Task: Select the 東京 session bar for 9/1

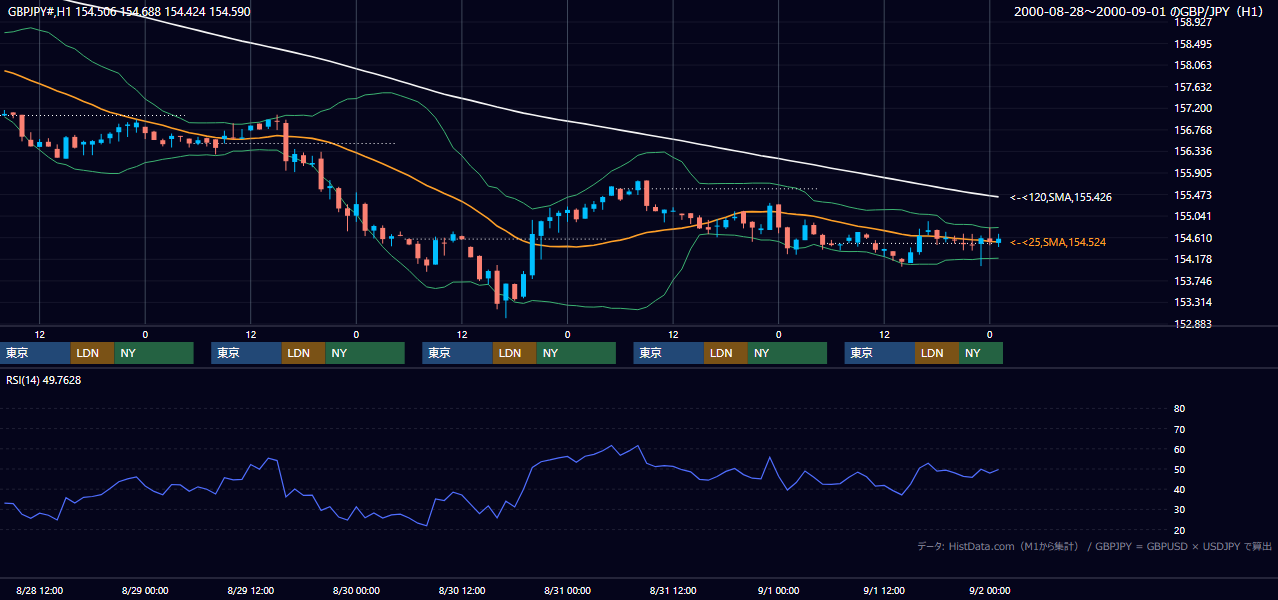Action: [x=880, y=353]
